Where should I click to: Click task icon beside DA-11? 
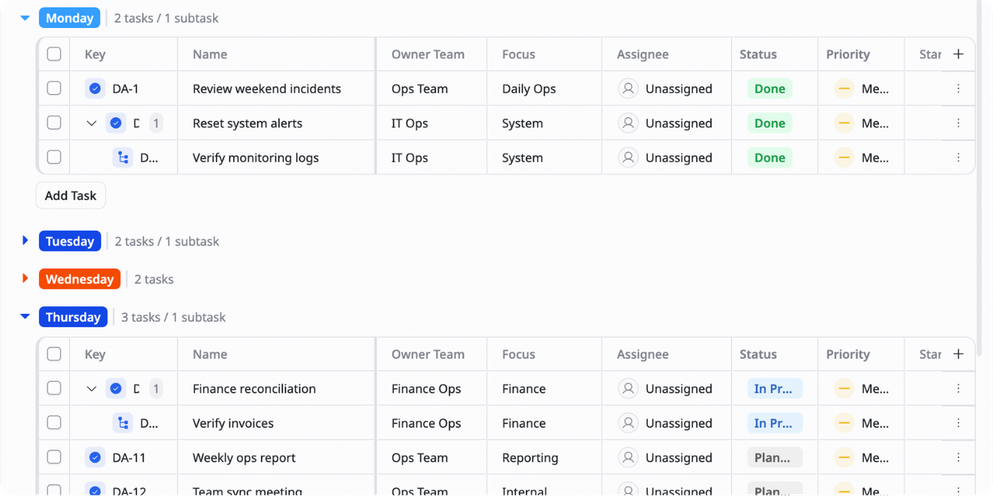point(95,458)
